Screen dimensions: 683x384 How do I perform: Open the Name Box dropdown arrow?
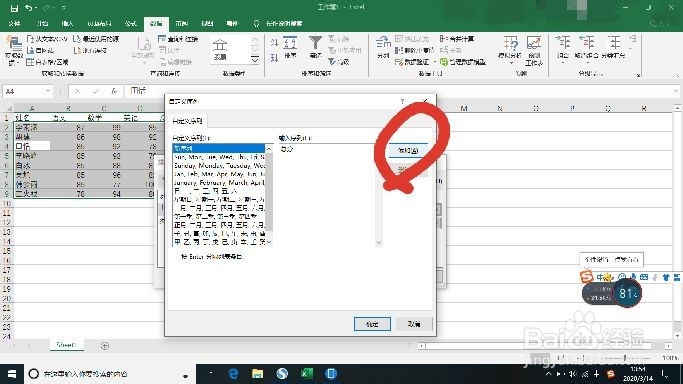click(x=47, y=91)
